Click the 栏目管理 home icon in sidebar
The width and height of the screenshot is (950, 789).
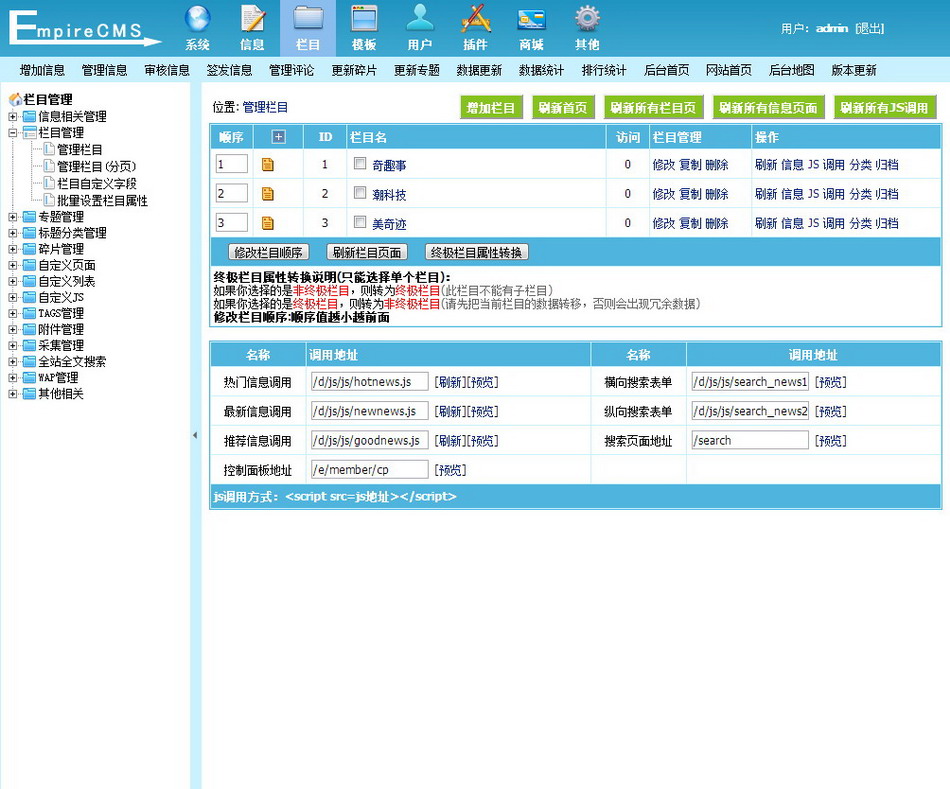[15, 99]
